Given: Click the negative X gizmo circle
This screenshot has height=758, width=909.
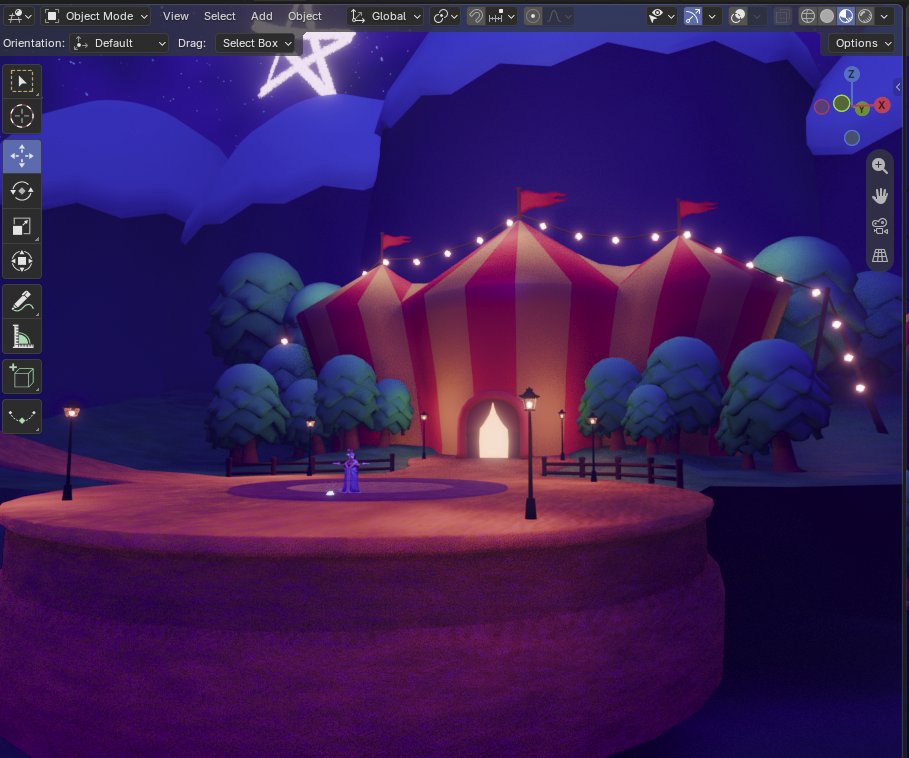Looking at the screenshot, I should coord(821,107).
